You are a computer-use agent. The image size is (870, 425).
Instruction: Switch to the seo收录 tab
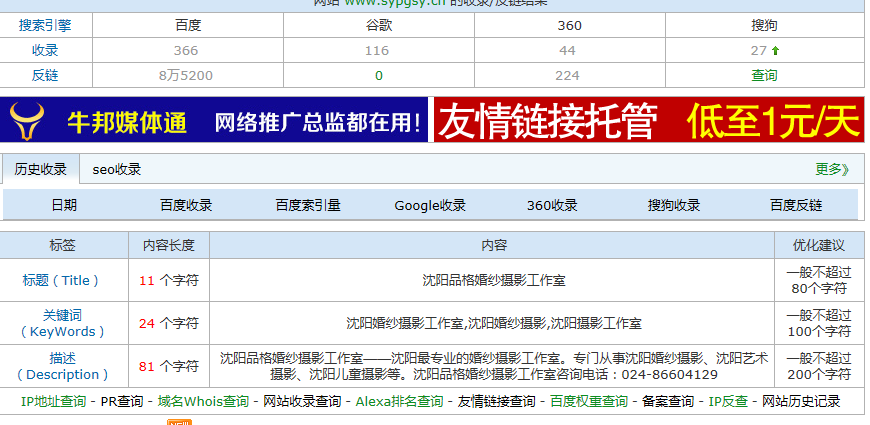[117, 169]
